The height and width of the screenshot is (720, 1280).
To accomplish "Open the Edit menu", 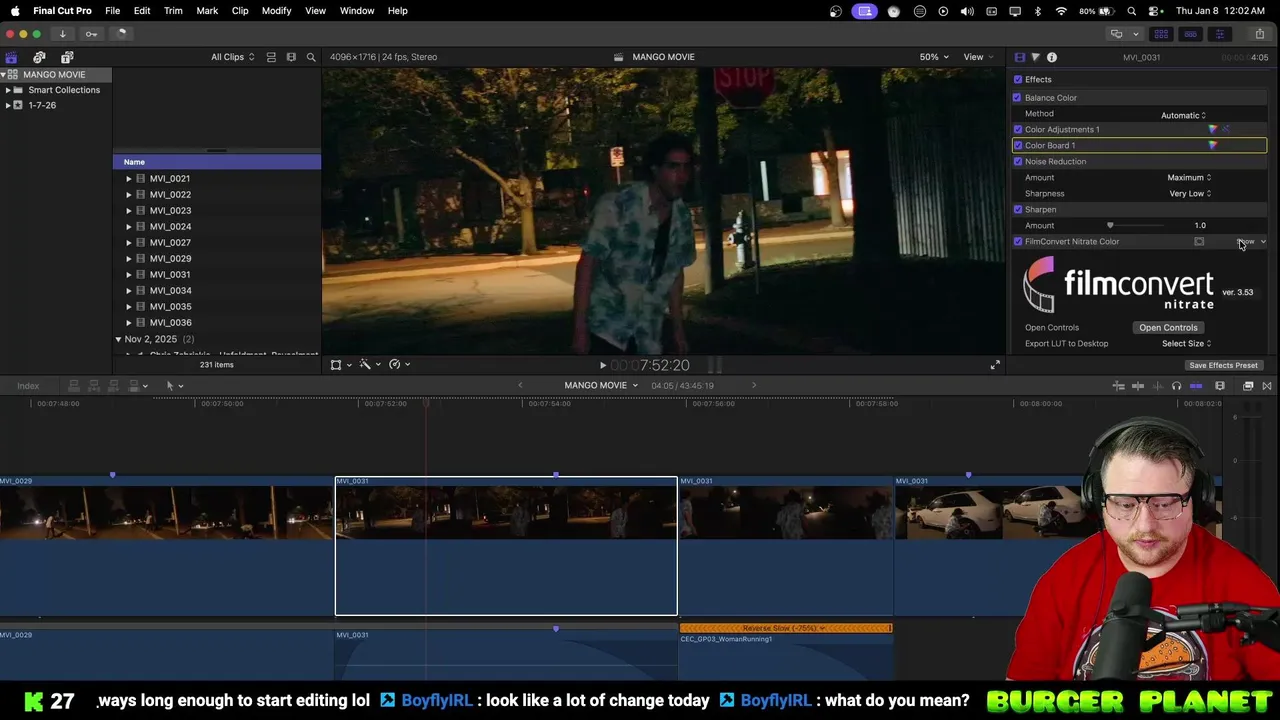I will pyautogui.click(x=142, y=10).
